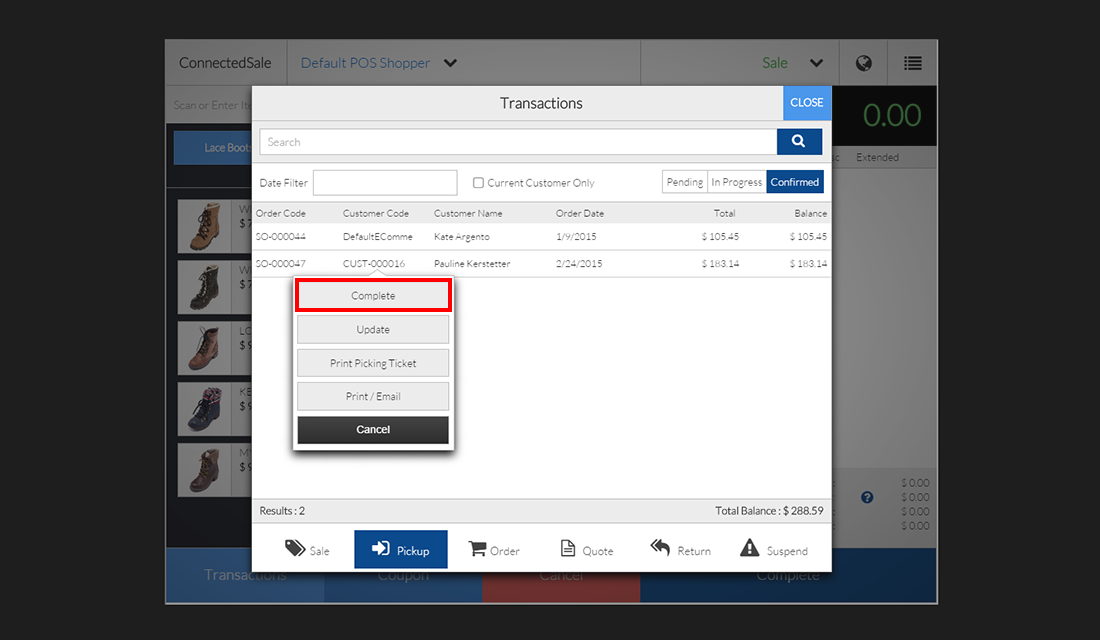This screenshot has height=640, width=1100.
Task: Open the globe icon in header
Action: coord(864,63)
